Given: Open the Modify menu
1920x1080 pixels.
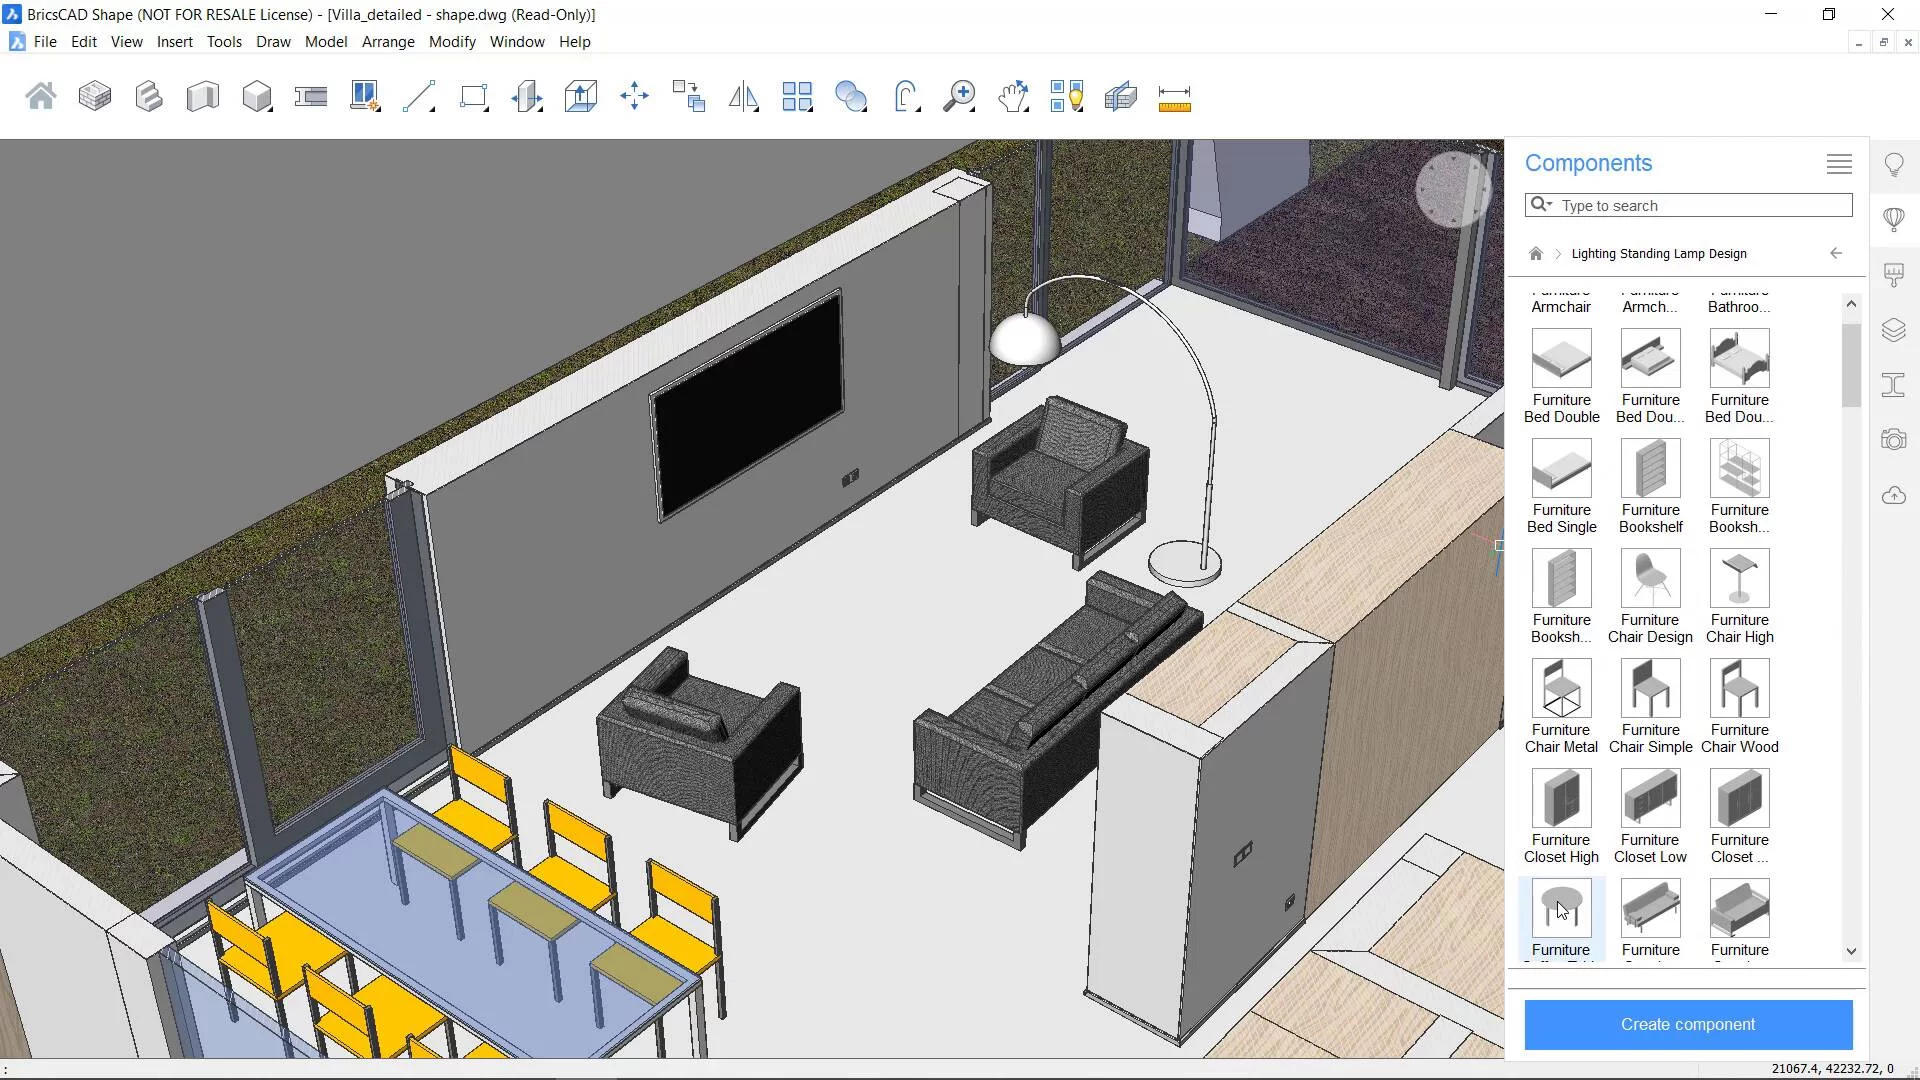Looking at the screenshot, I should (452, 41).
